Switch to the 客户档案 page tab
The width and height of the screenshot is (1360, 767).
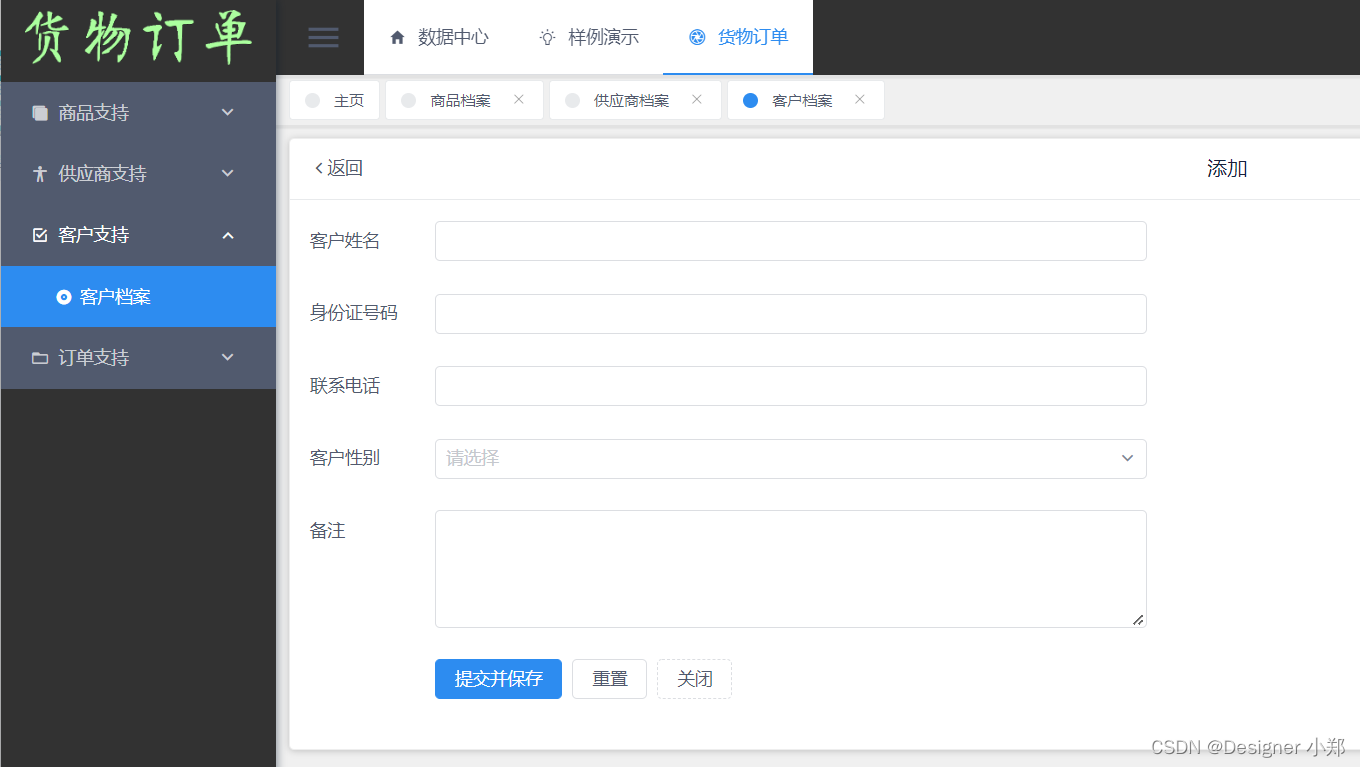(x=806, y=100)
